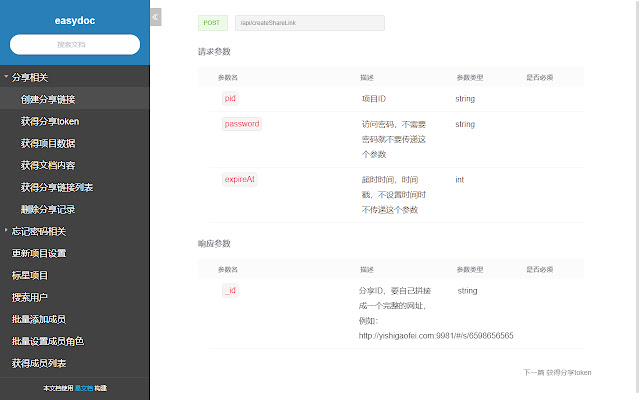The image size is (640, 400).
Task: Select 批量设置成员角色 in the sidebar
Action: tap(48, 341)
